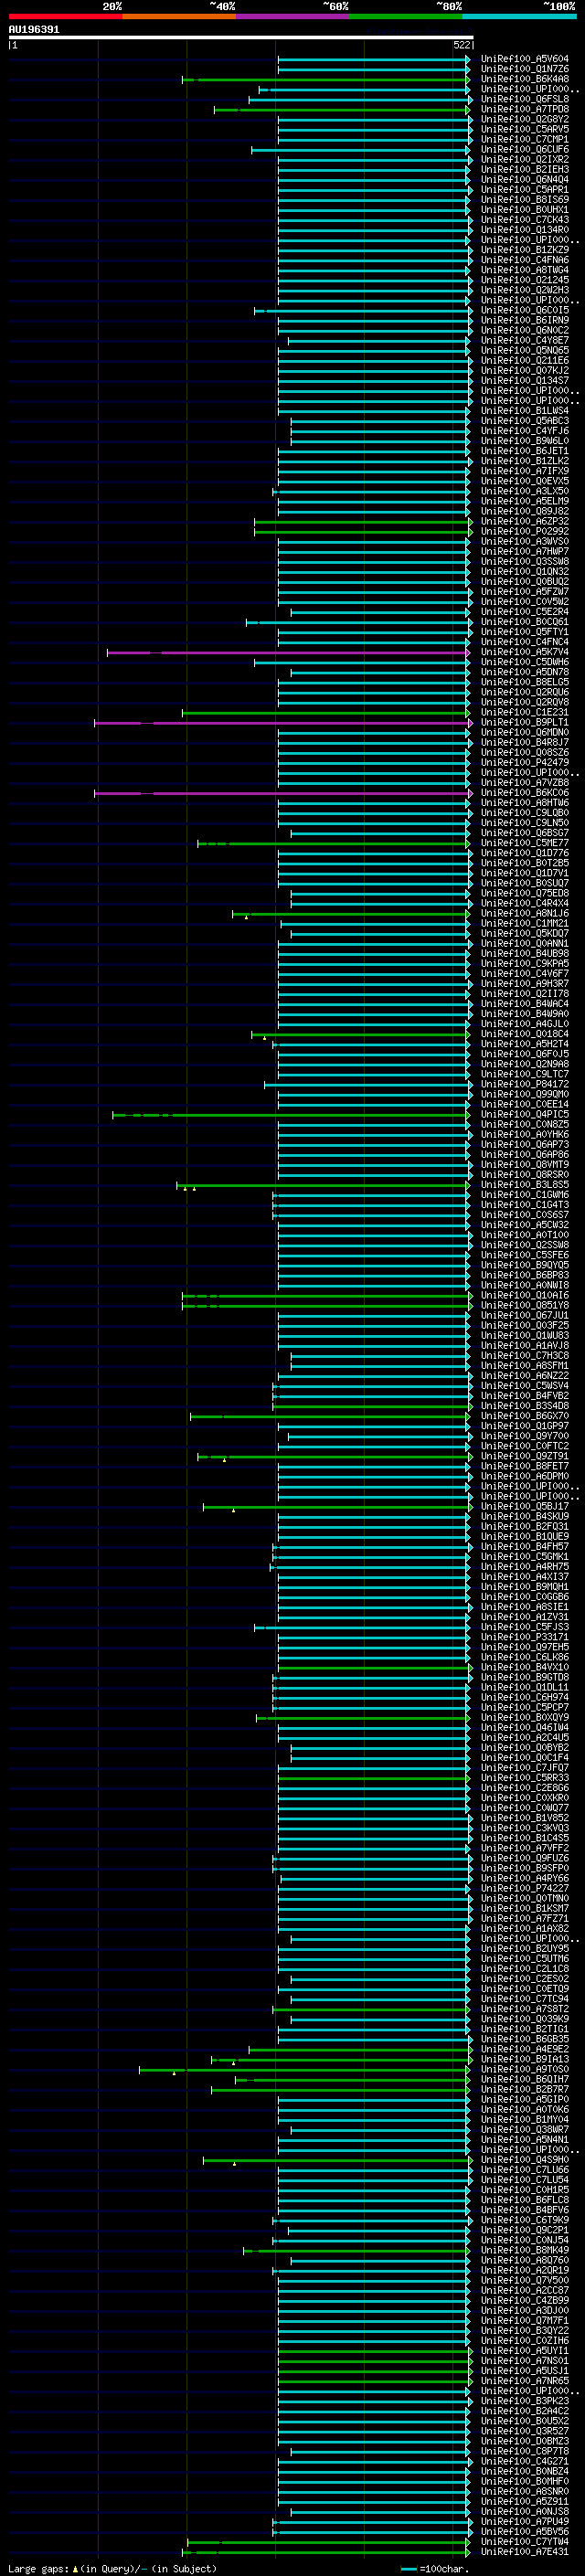Select hit label UniRef100_Q2W2H3
This screenshot has width=585, height=2576.
pyautogui.click(x=524, y=290)
